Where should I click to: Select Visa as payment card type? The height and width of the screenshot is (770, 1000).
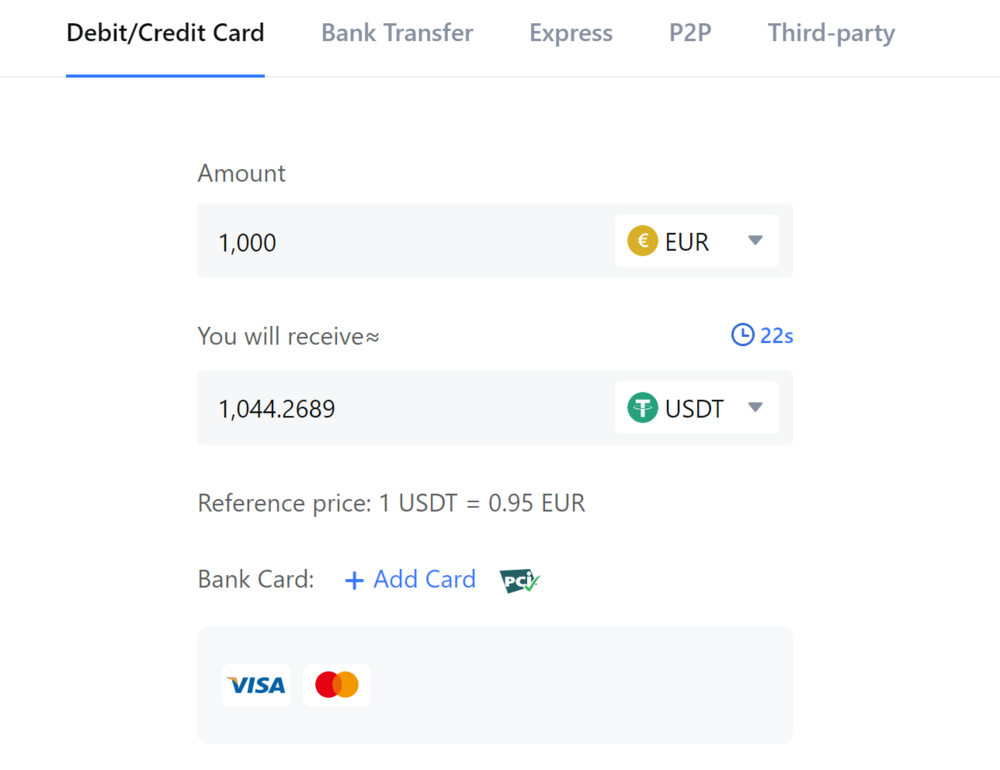click(x=256, y=685)
